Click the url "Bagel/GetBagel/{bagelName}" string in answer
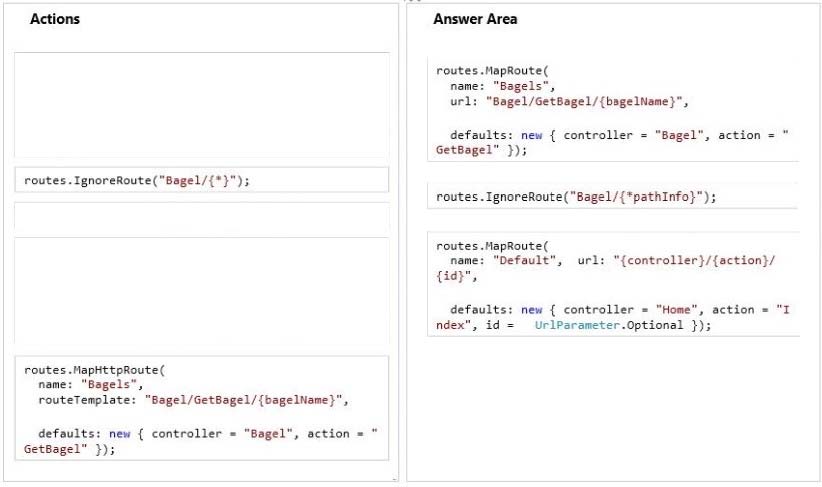This screenshot has height=487, width=822. point(587,102)
